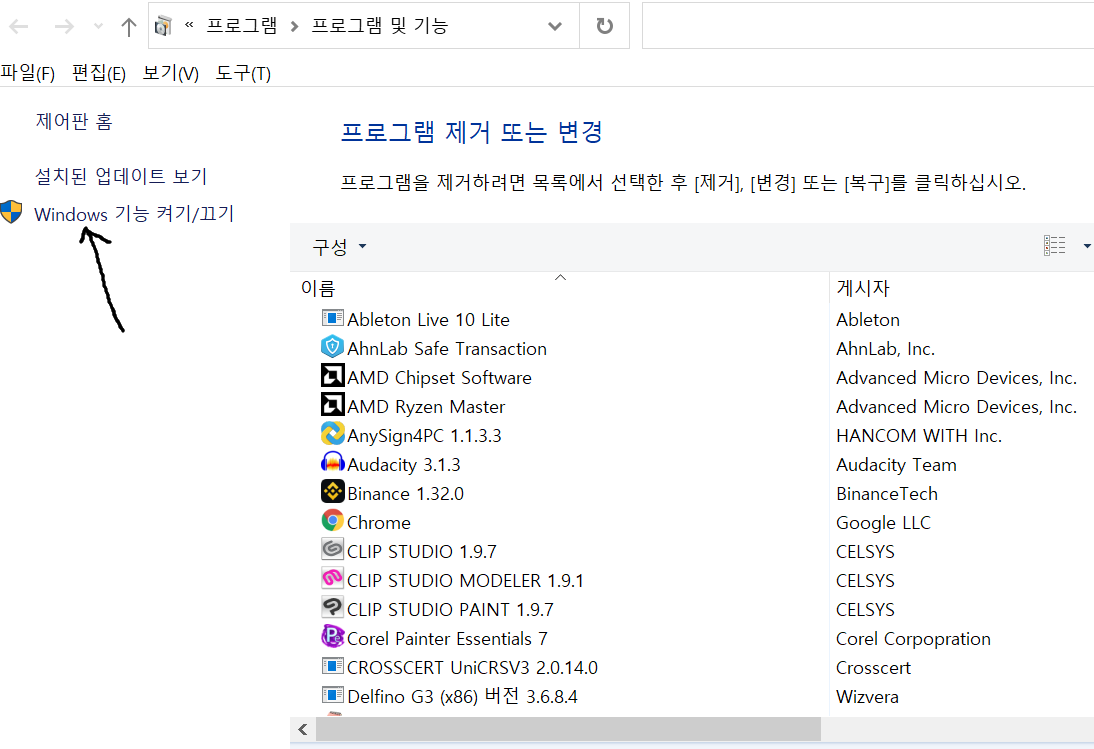
Task: Click the CLIP STUDIO MODELER icon
Action: [x=332, y=578]
